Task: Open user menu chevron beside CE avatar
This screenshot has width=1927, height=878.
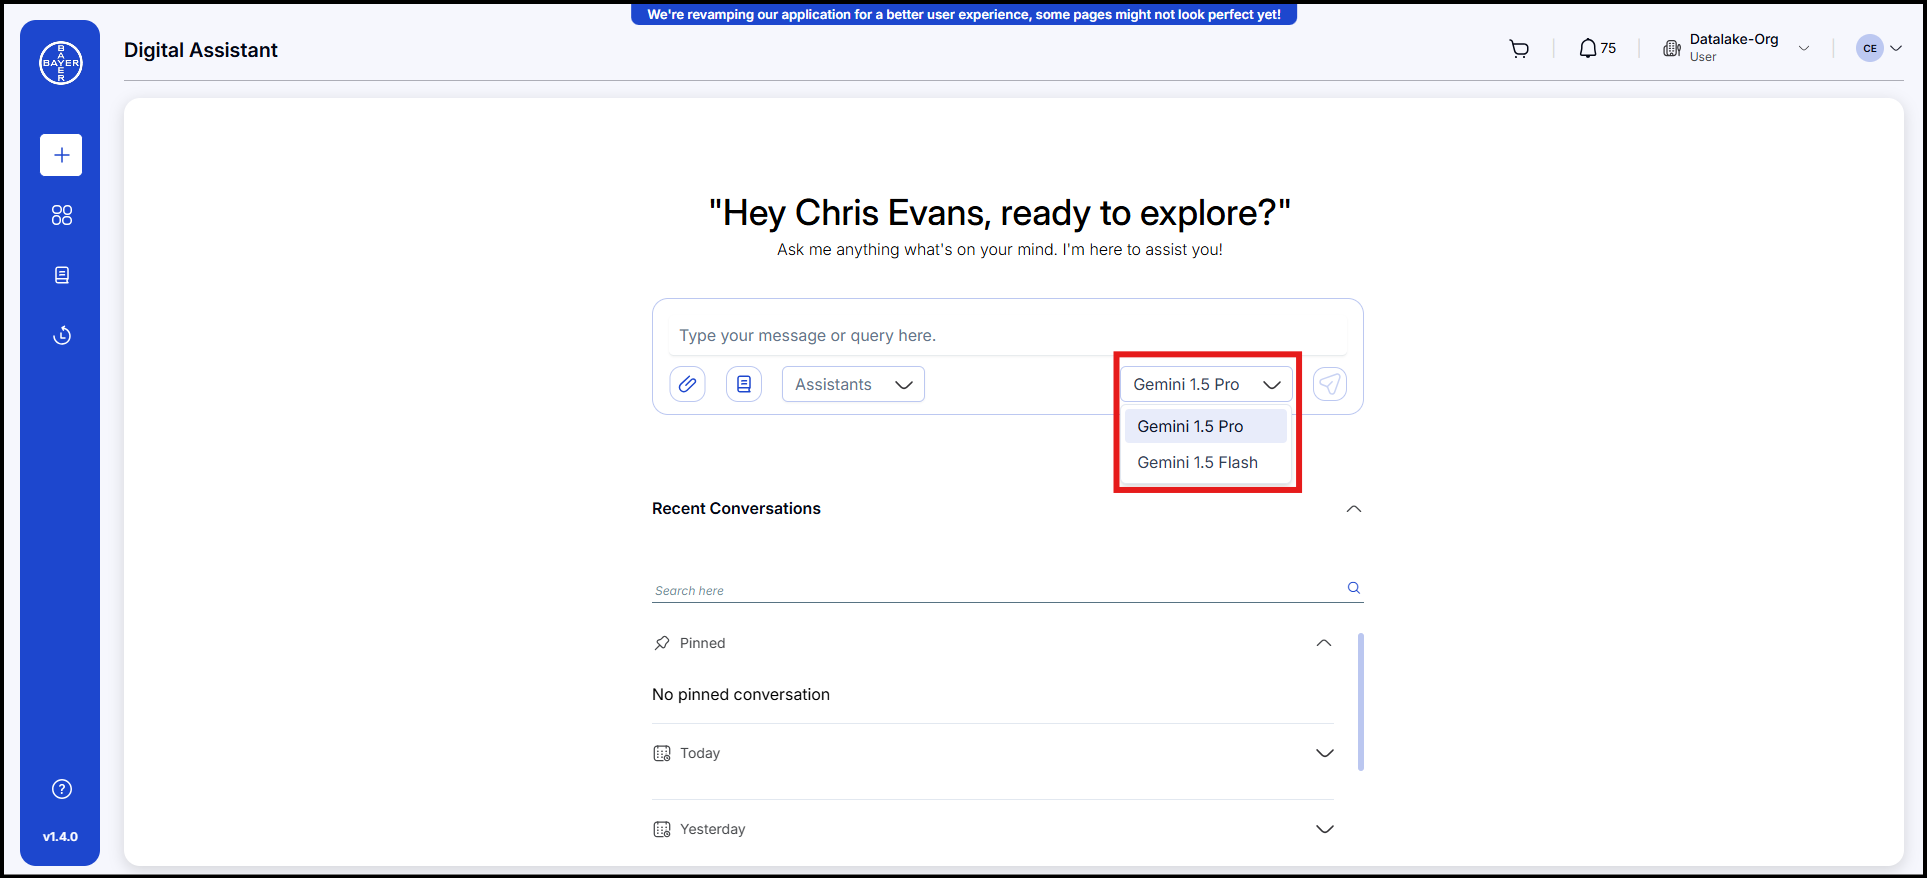Action: click(1896, 48)
